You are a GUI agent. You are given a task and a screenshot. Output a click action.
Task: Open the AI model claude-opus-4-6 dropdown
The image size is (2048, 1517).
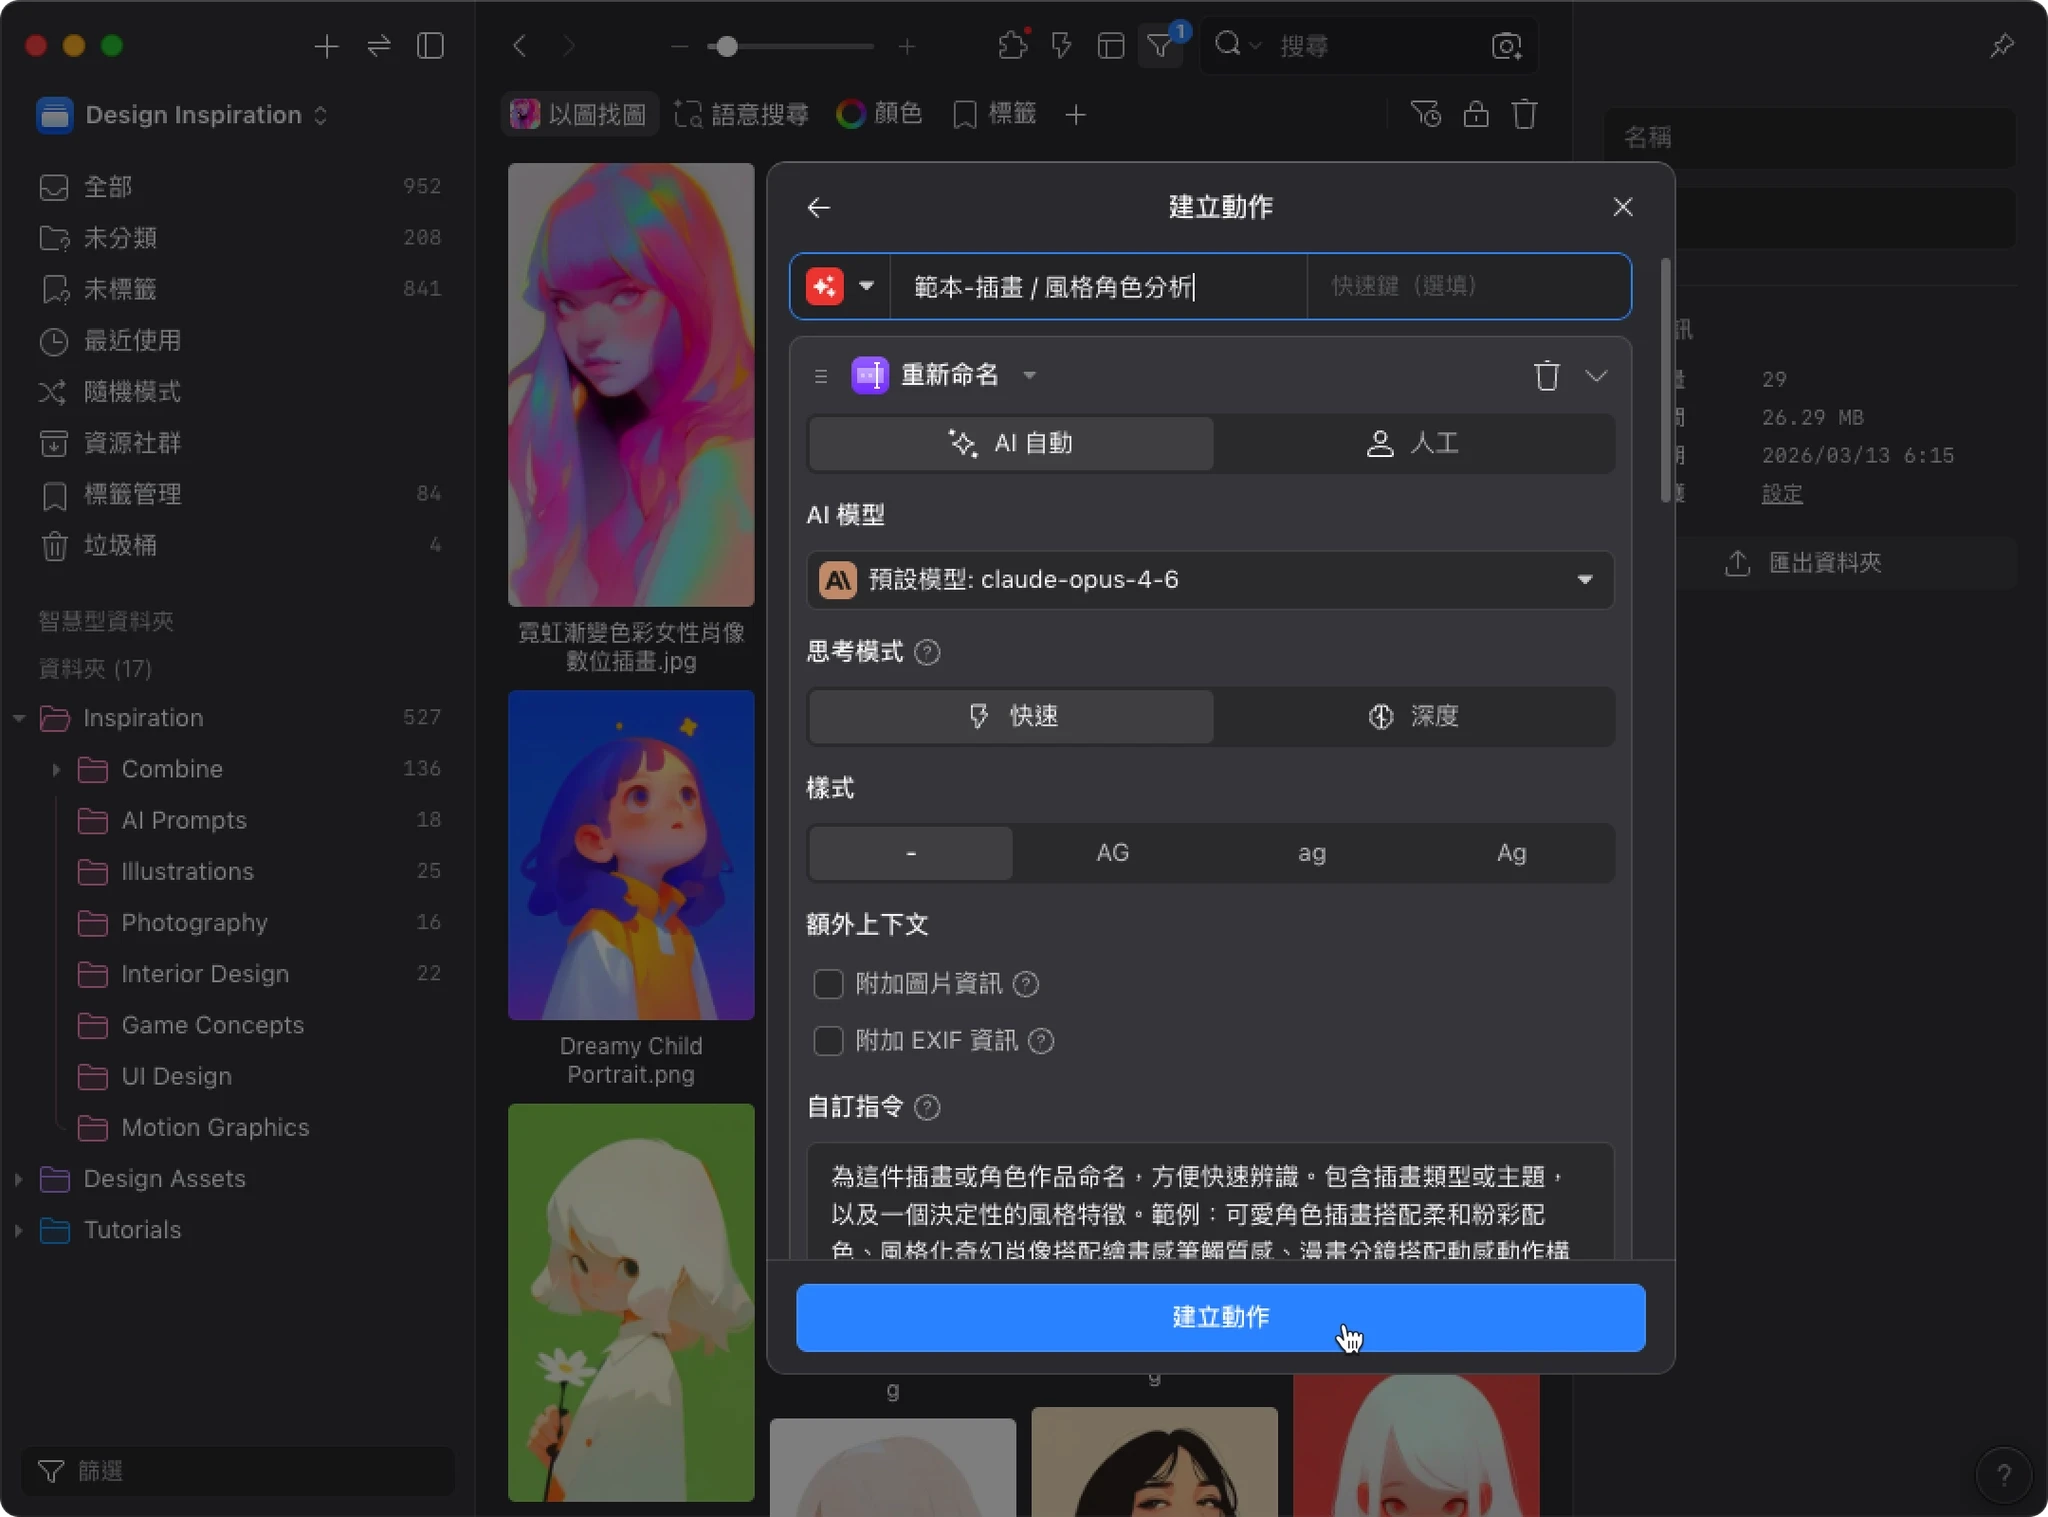[1210, 580]
